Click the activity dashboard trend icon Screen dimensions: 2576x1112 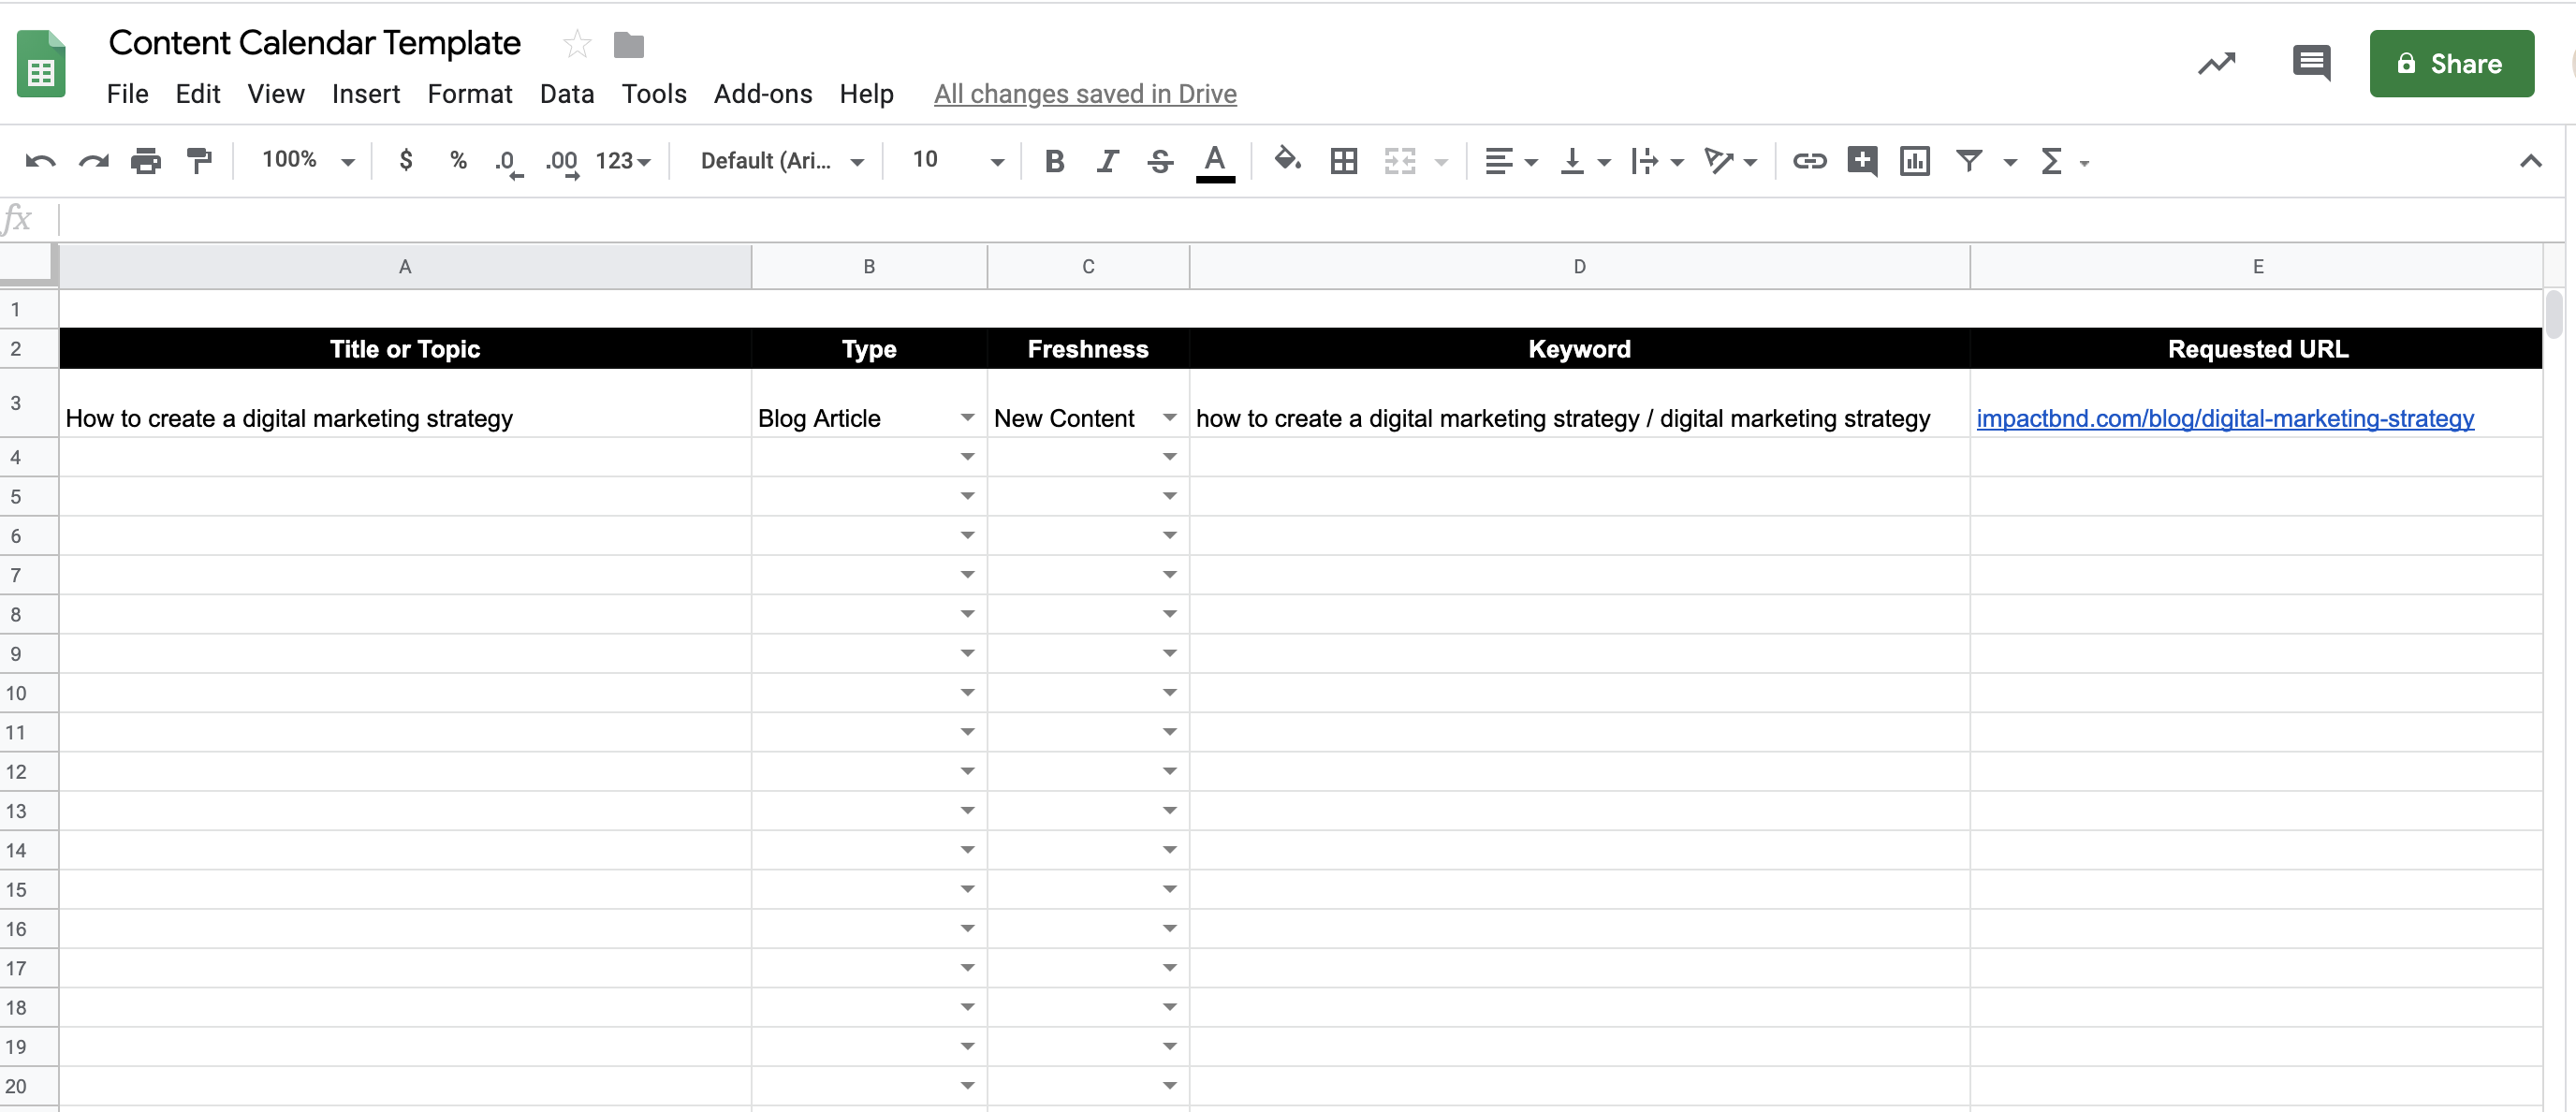2216,64
